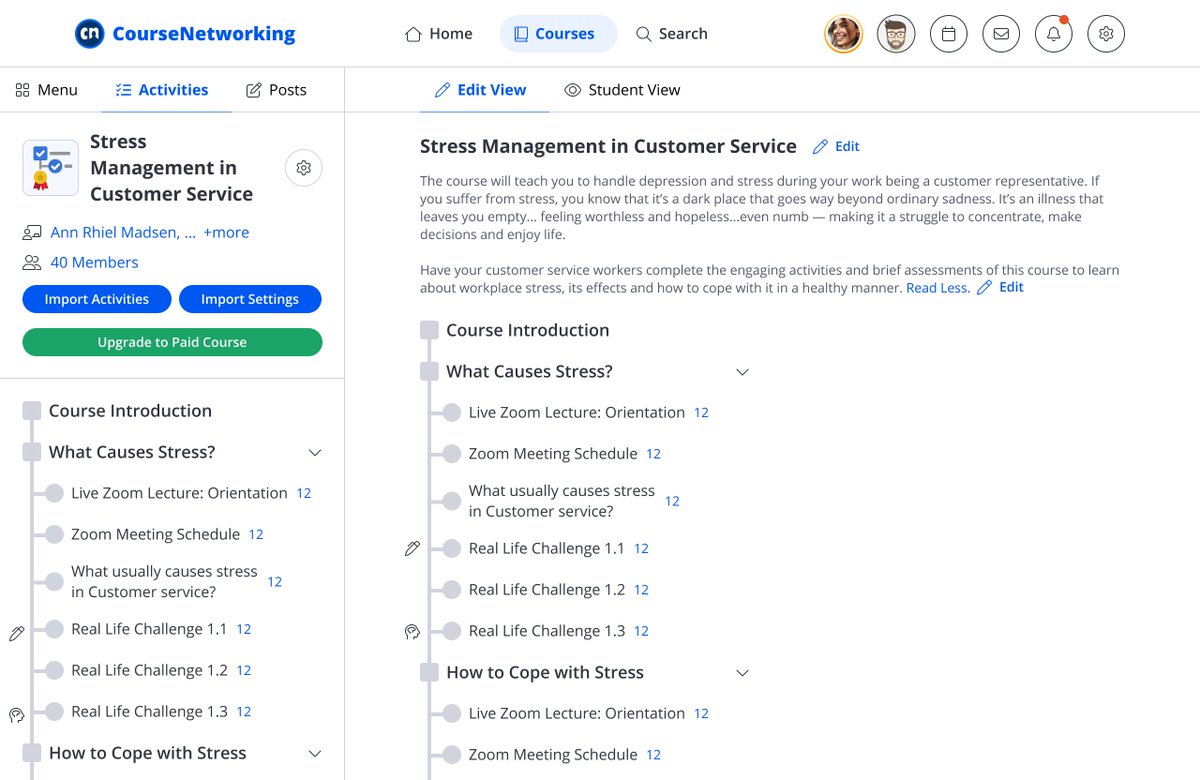Open sidebar Real Life Challenge 1.2
This screenshot has height=780, width=1200.
coord(149,670)
